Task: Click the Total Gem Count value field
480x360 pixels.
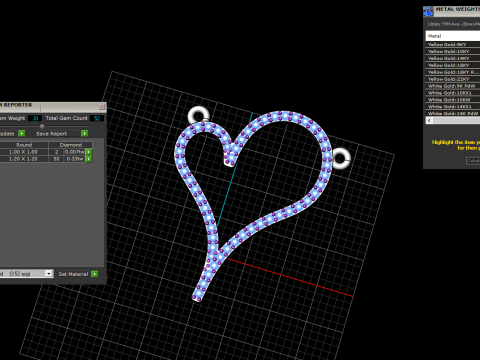Action: point(97,118)
